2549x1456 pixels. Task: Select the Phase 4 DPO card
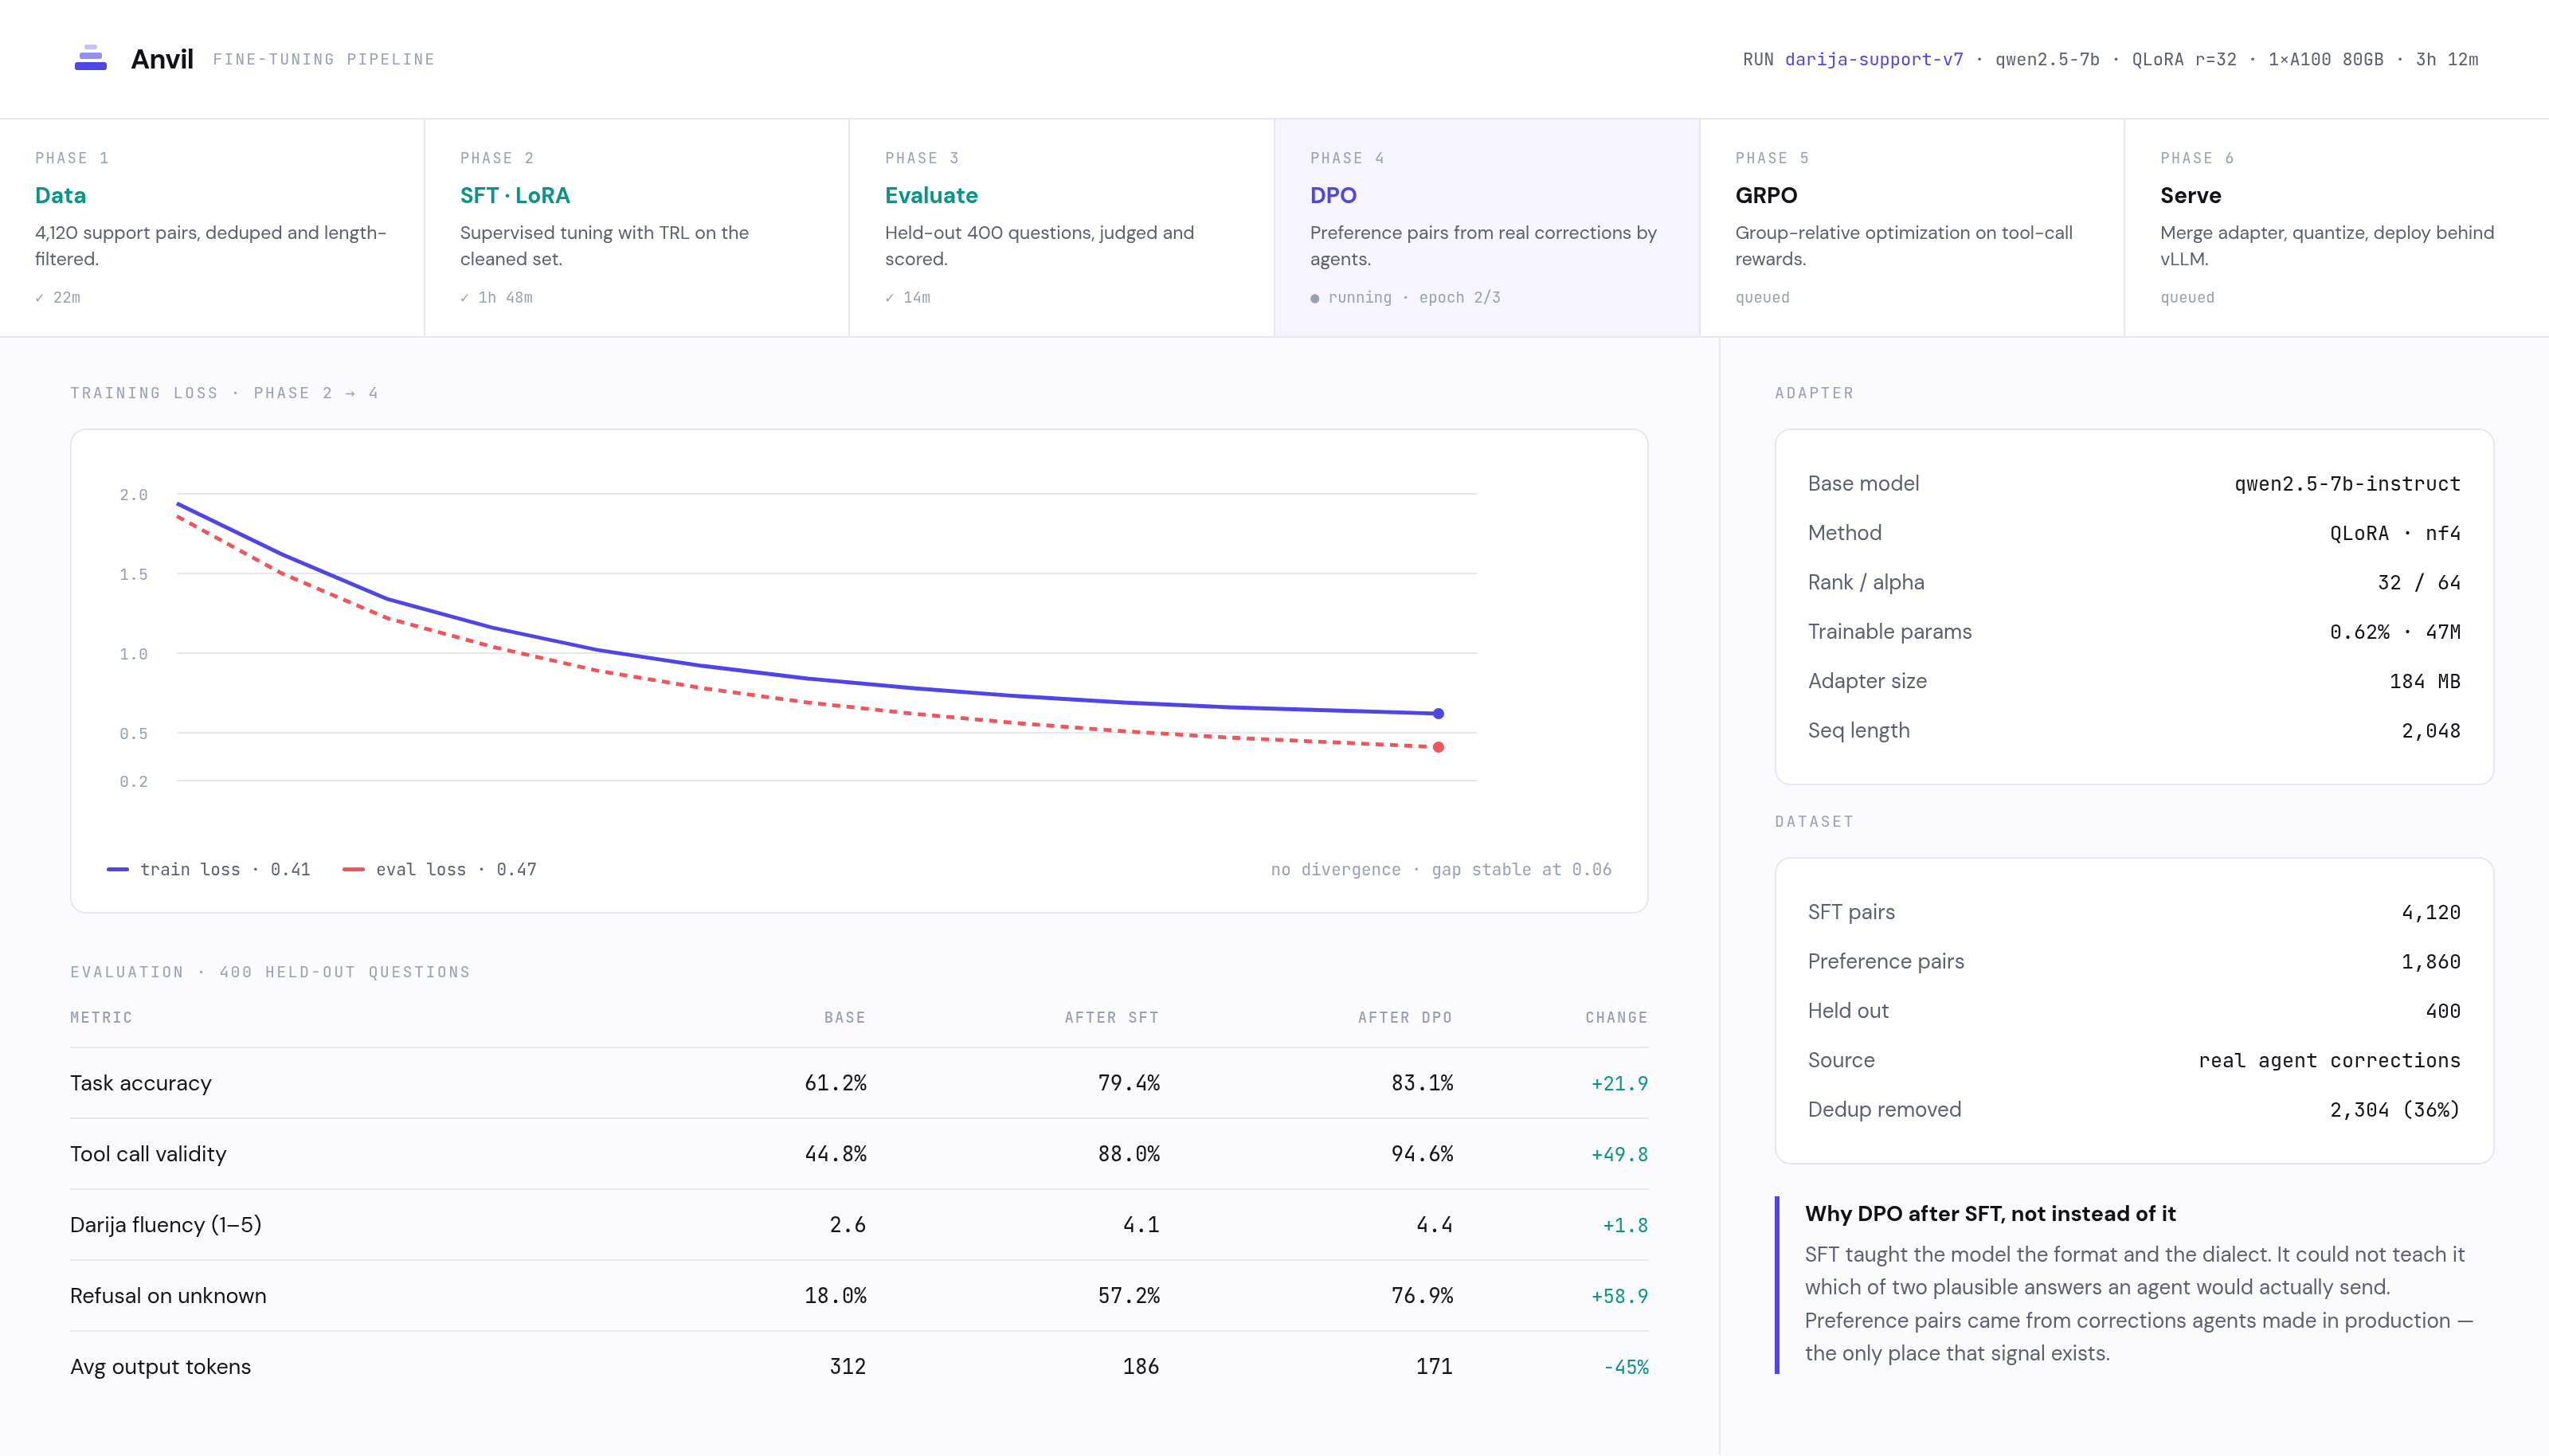click(1487, 228)
